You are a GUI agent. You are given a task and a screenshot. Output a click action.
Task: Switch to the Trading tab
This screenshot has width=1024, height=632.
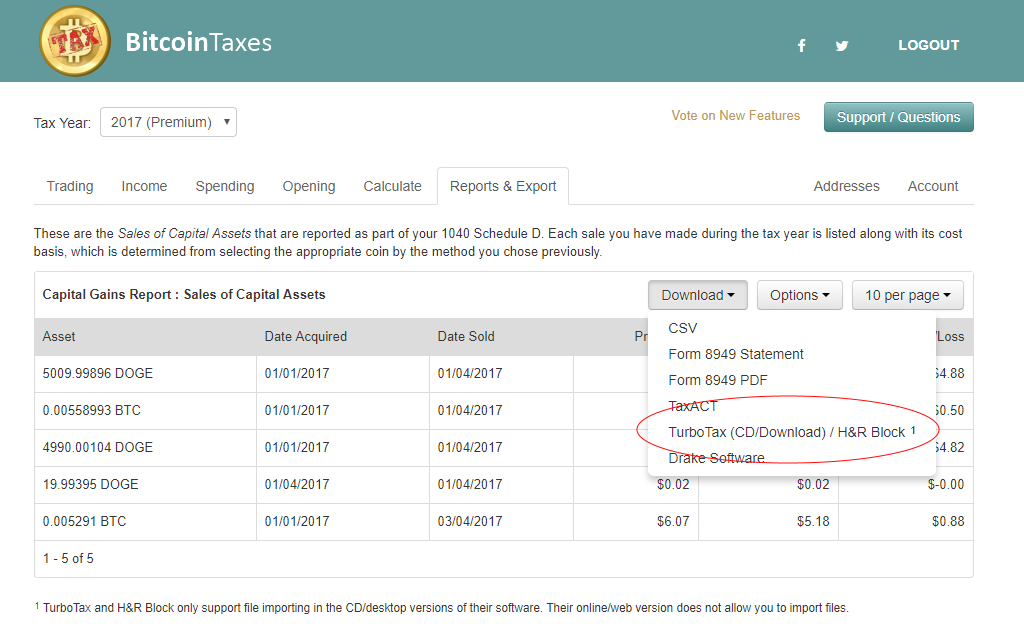tap(70, 186)
